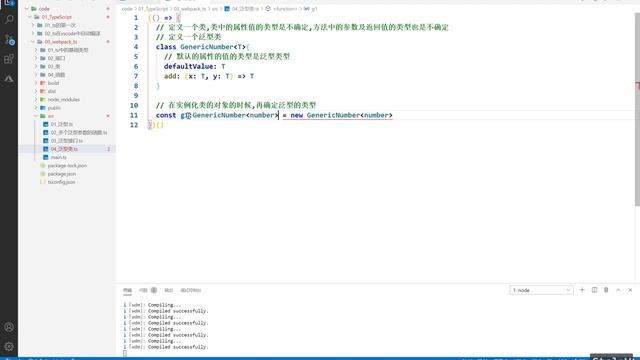Expand the public folder chevron
The image size is (640, 360).
click(x=36, y=108)
